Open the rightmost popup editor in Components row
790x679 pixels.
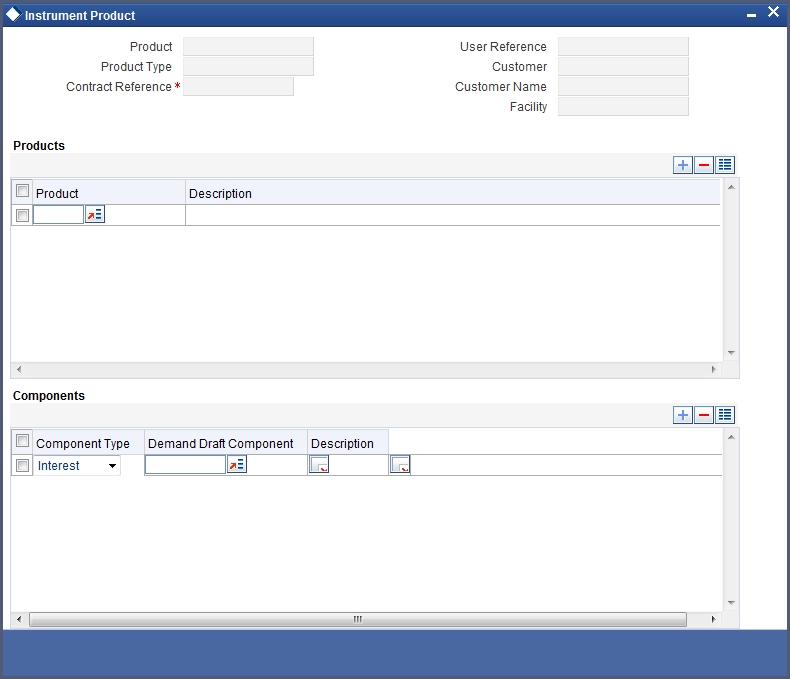(x=400, y=464)
